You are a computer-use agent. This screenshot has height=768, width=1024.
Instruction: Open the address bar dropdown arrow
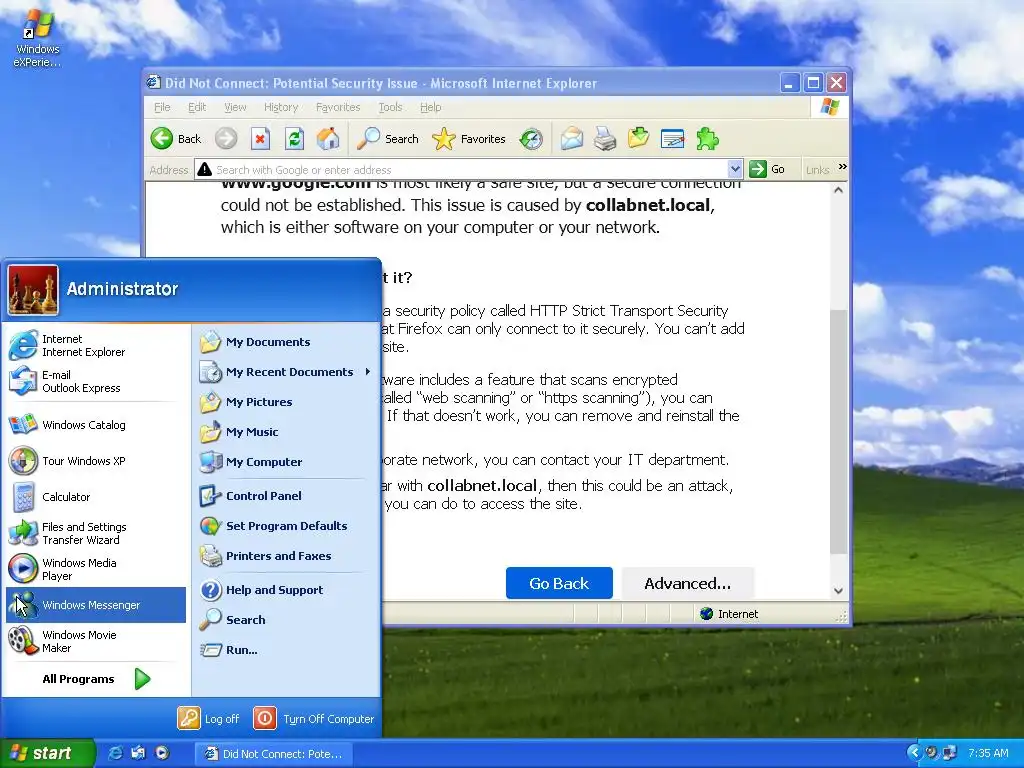click(x=735, y=169)
